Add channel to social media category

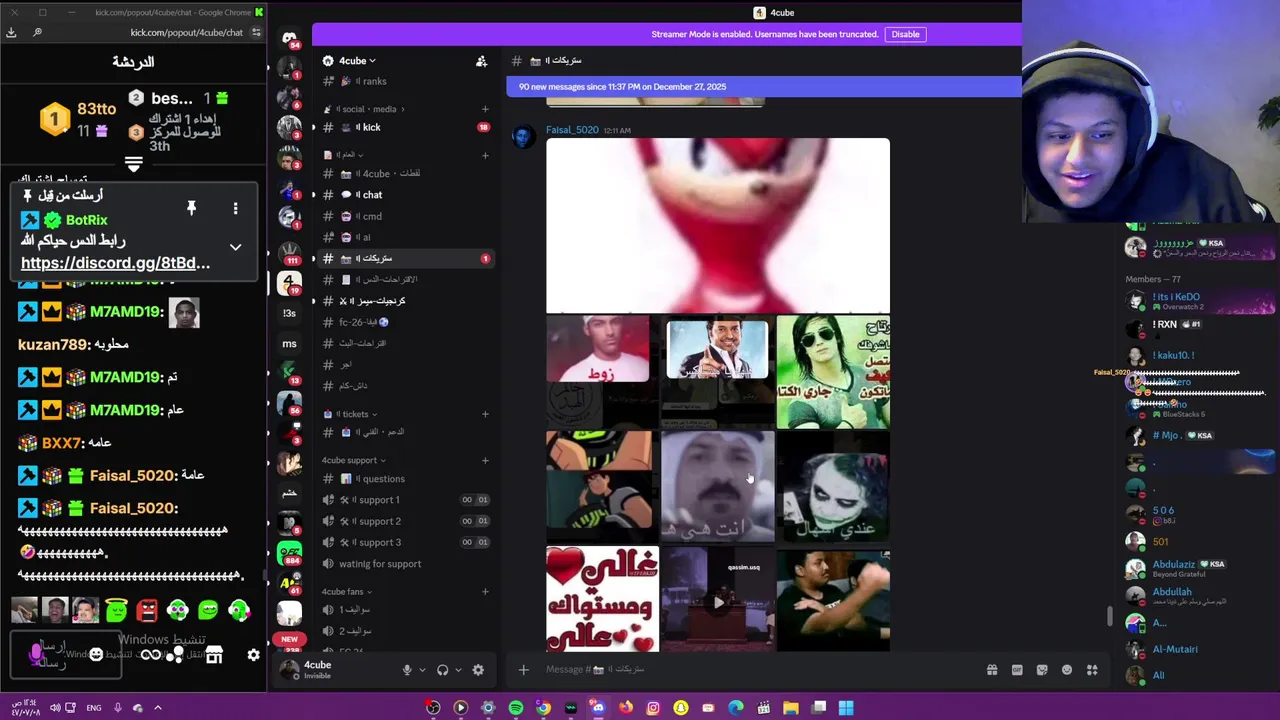485,109
